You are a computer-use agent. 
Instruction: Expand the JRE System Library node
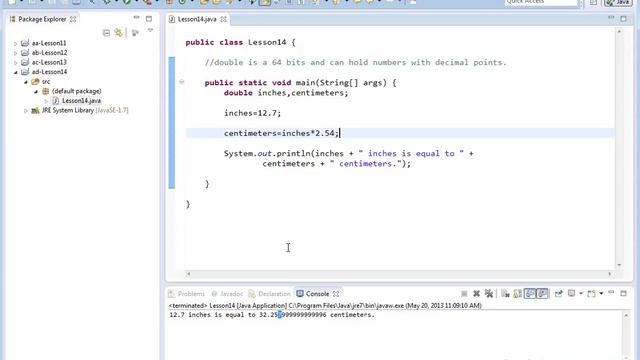[x=26, y=111]
